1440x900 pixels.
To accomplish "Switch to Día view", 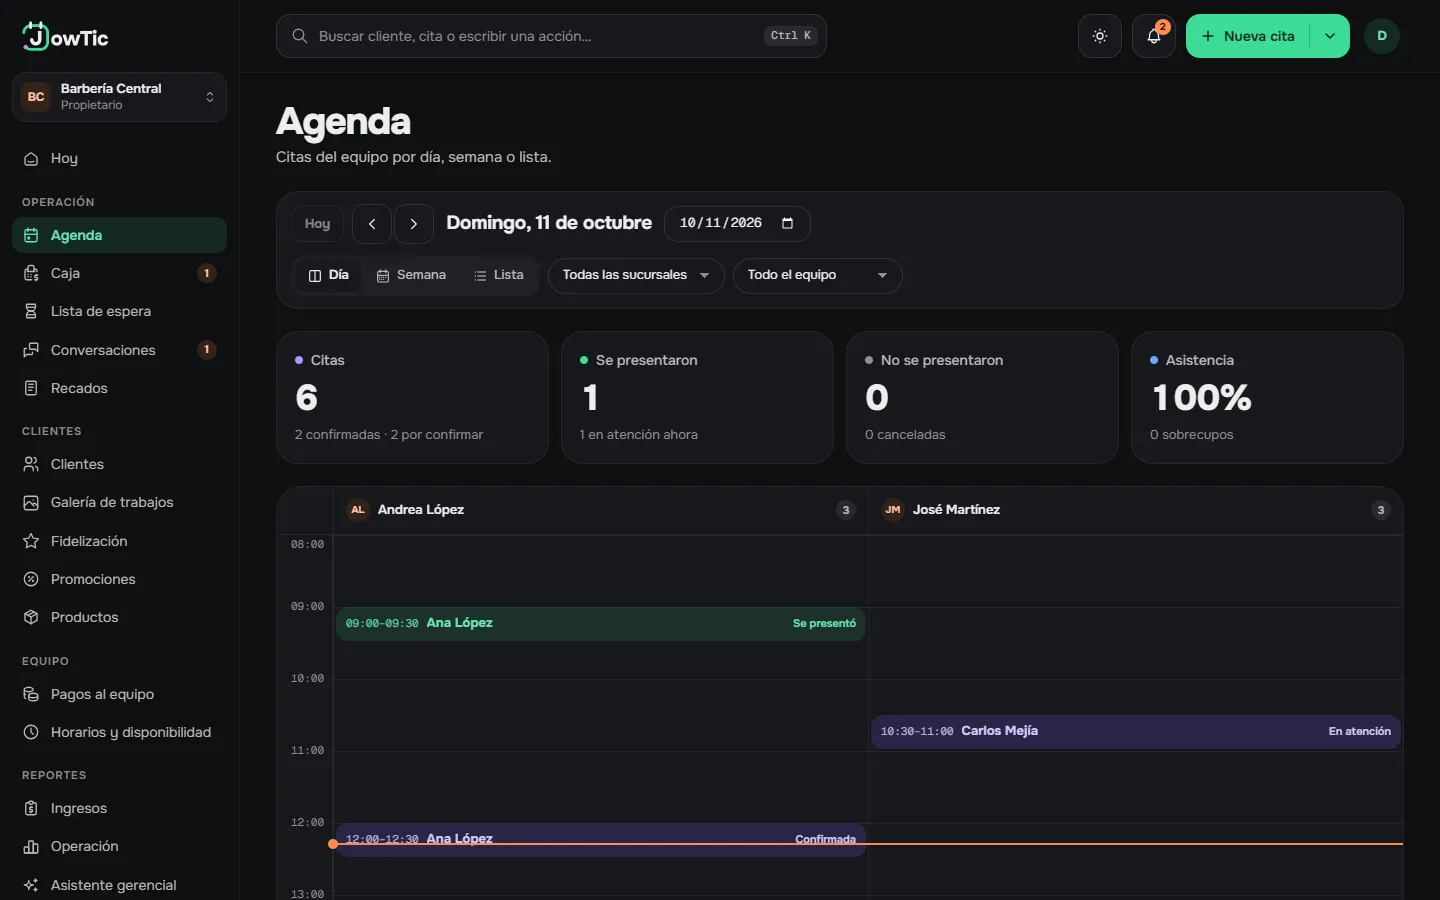I will click(329, 275).
